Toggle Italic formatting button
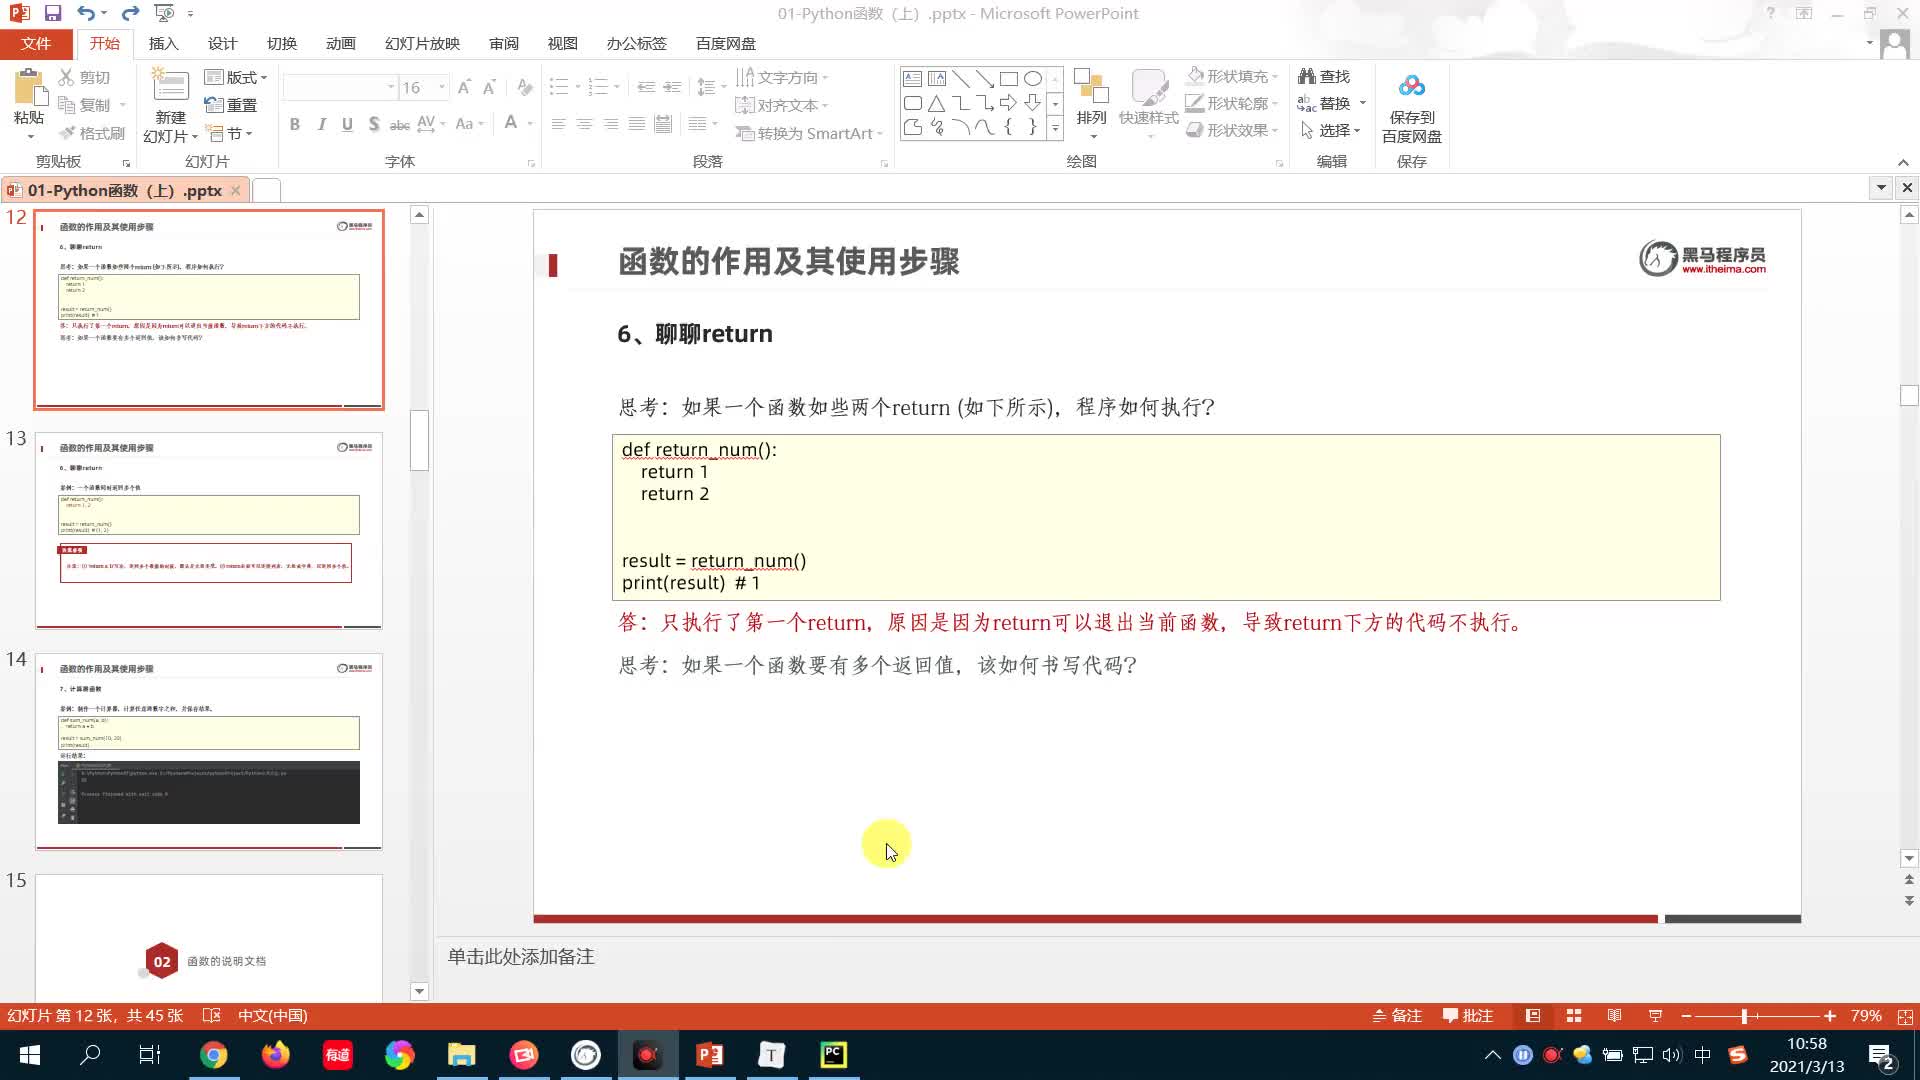Screen dimensions: 1920x1080 click(321, 124)
